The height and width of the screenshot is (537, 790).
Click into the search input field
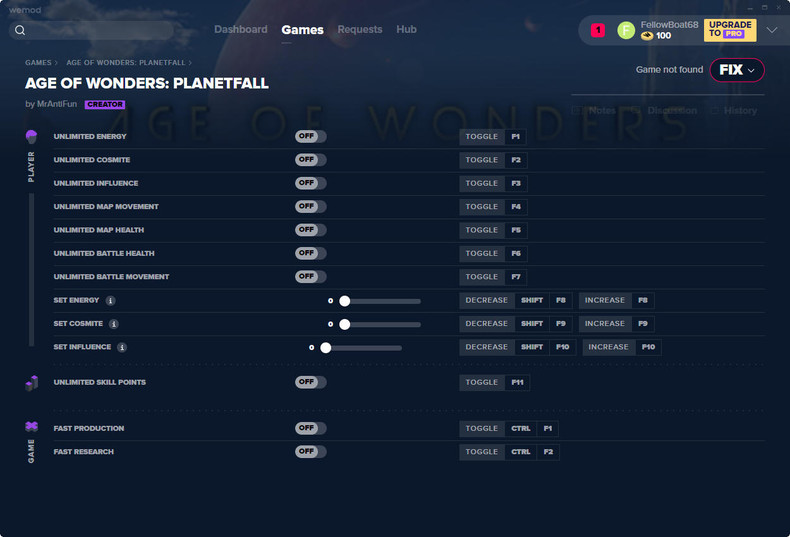92,30
